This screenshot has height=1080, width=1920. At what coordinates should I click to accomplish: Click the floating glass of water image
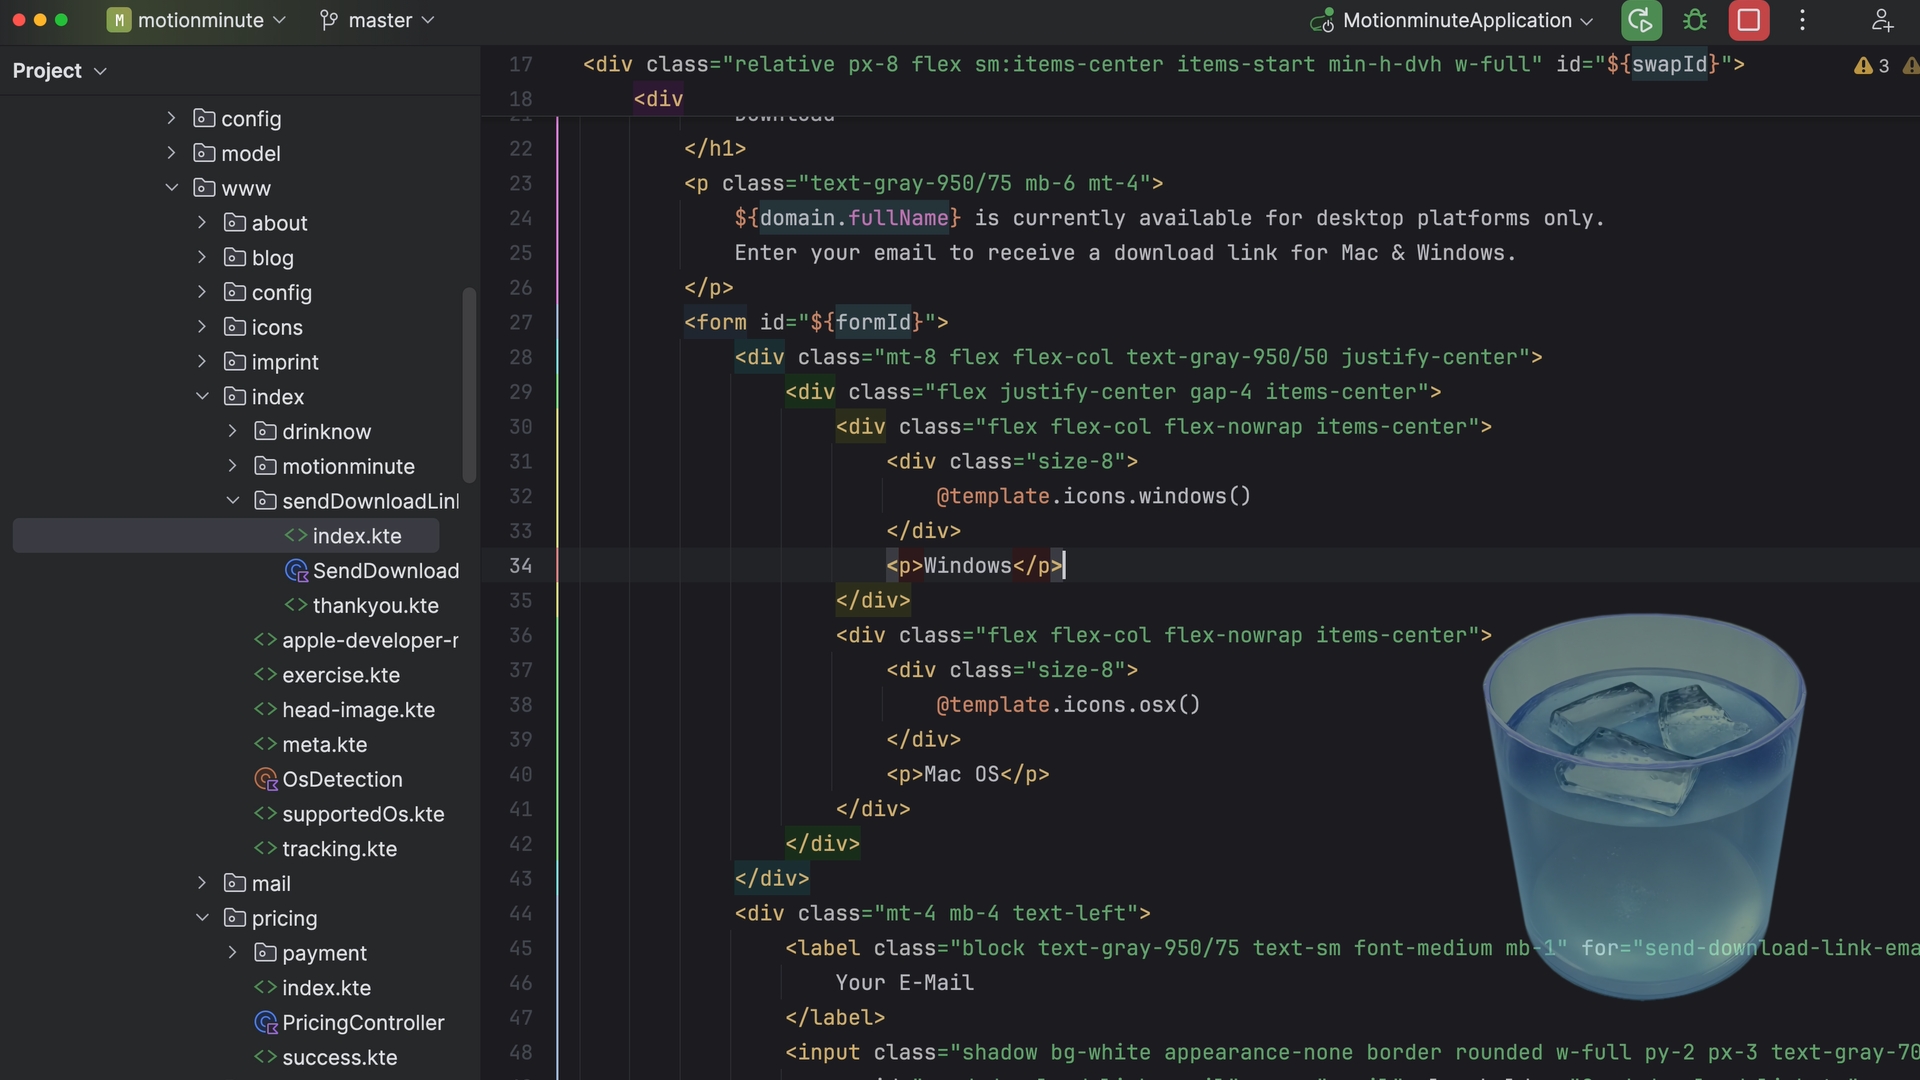pos(1644,806)
